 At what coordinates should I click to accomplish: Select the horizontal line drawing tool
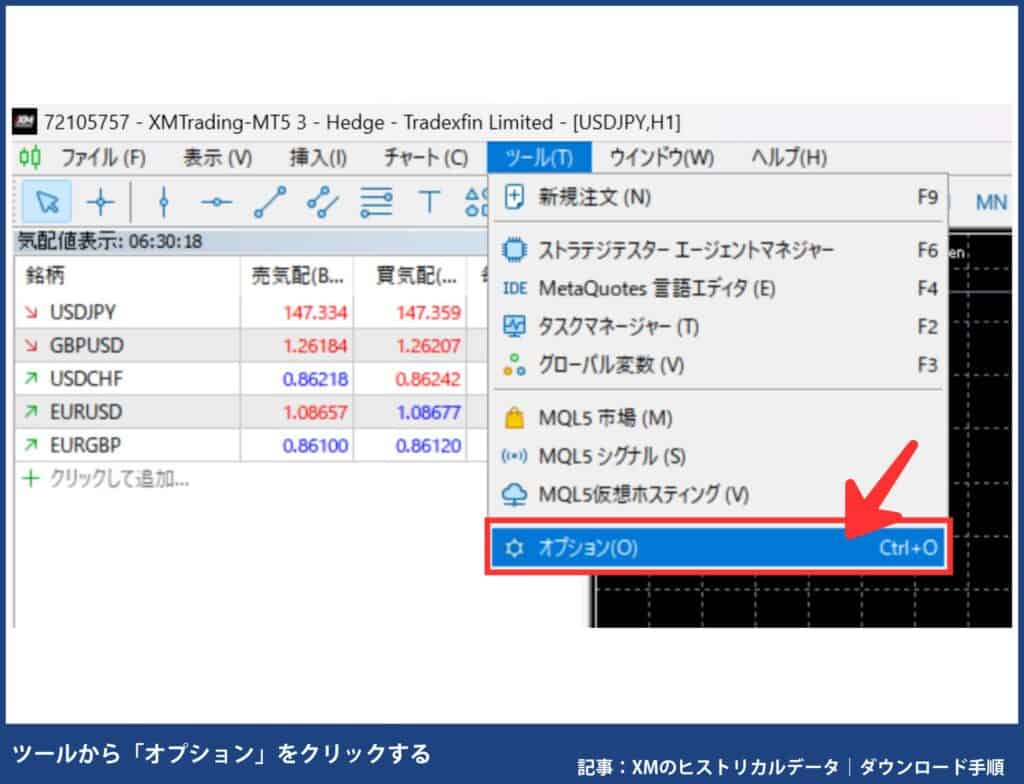click(218, 202)
